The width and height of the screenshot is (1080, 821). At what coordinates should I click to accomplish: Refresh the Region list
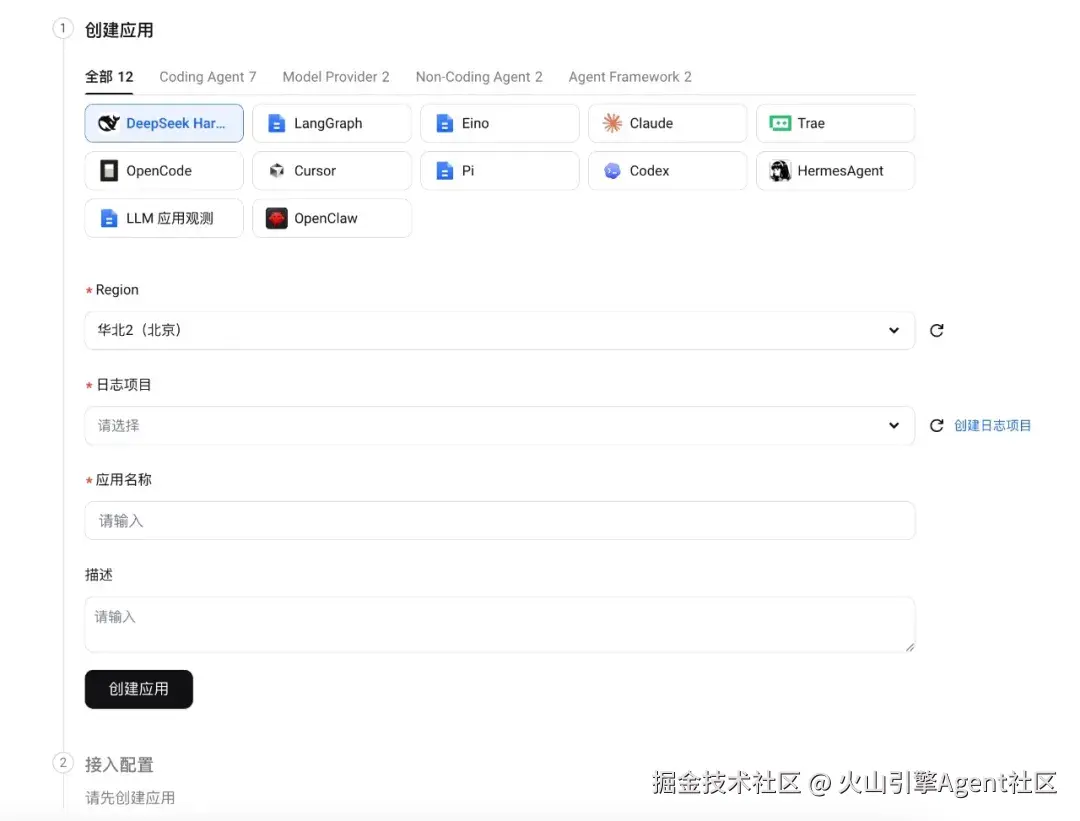(936, 331)
